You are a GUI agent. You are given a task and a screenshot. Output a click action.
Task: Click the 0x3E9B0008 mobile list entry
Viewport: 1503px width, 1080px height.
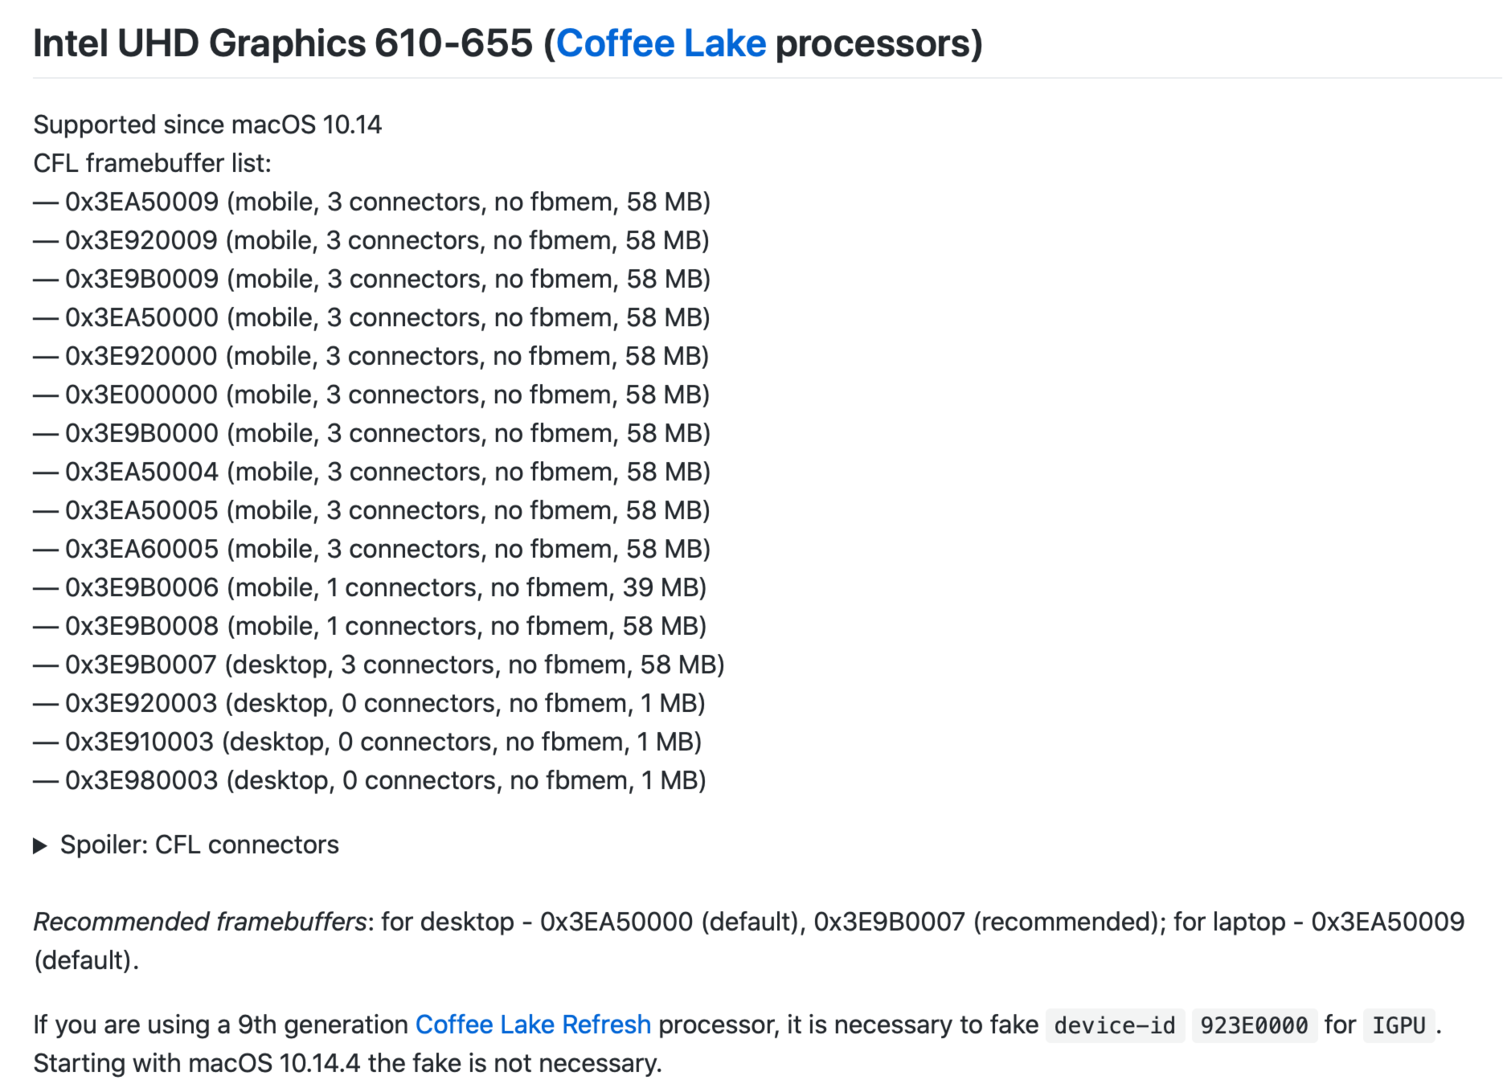click(370, 627)
